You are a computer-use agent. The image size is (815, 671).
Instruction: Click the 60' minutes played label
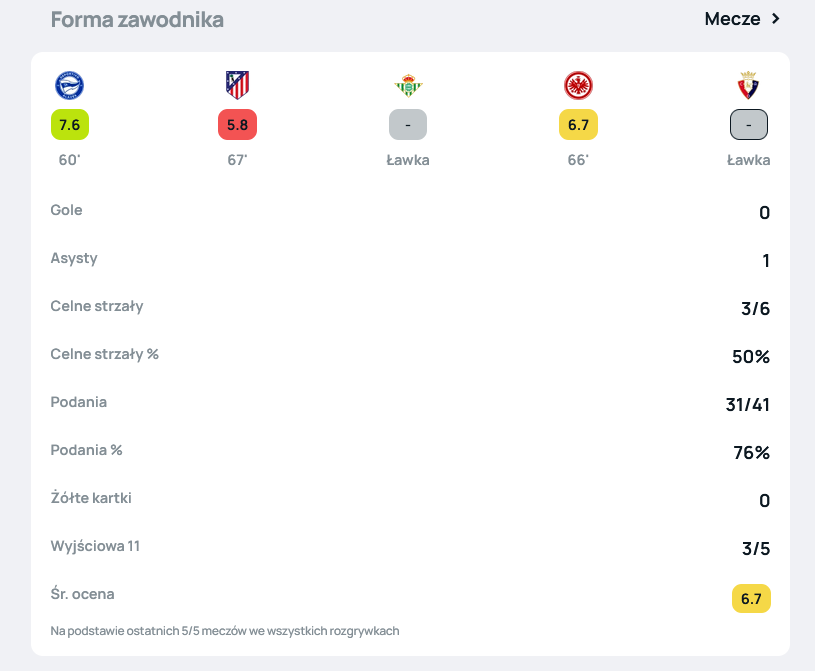[69, 160]
